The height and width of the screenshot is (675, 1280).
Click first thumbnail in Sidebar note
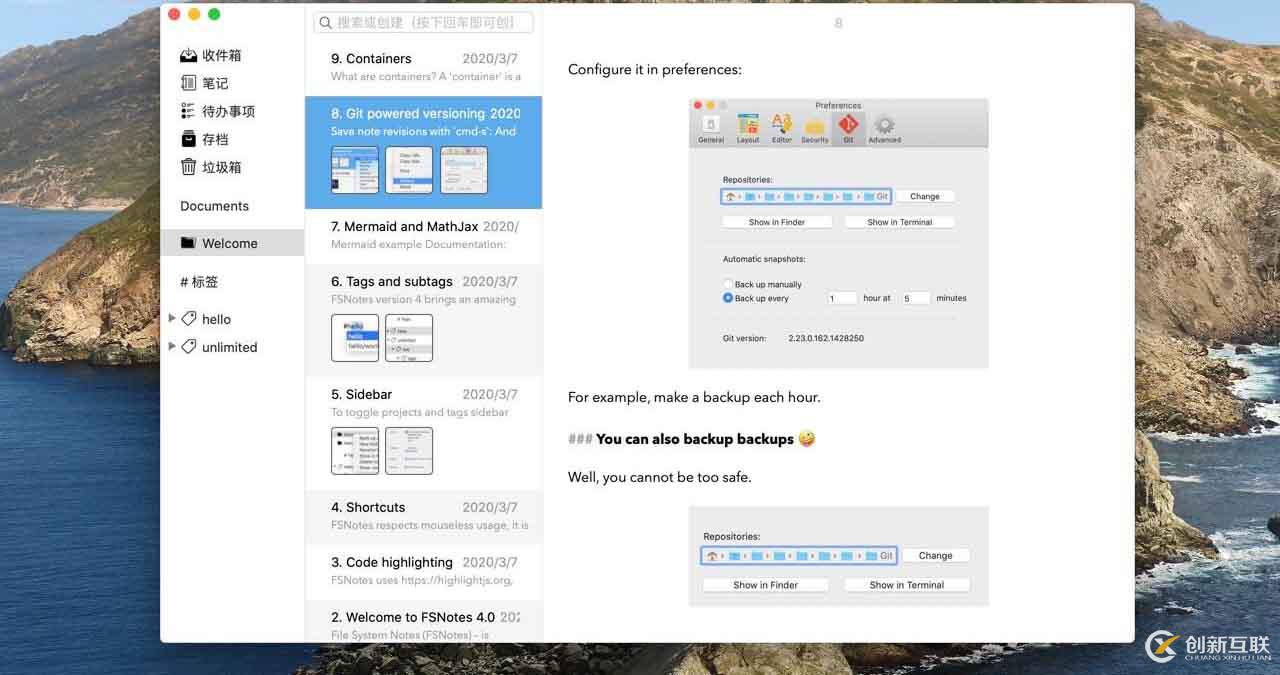[355, 451]
